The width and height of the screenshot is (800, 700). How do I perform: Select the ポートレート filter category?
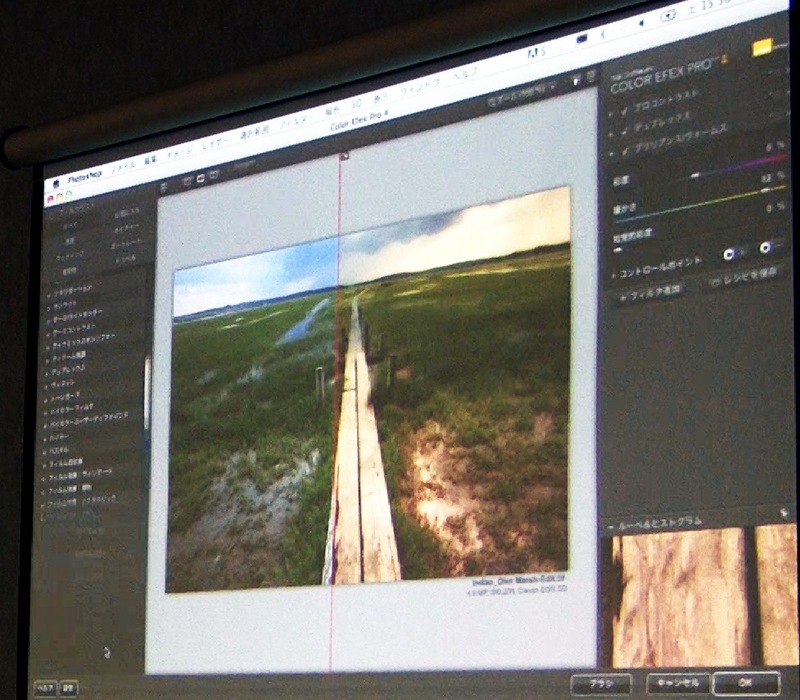126,244
